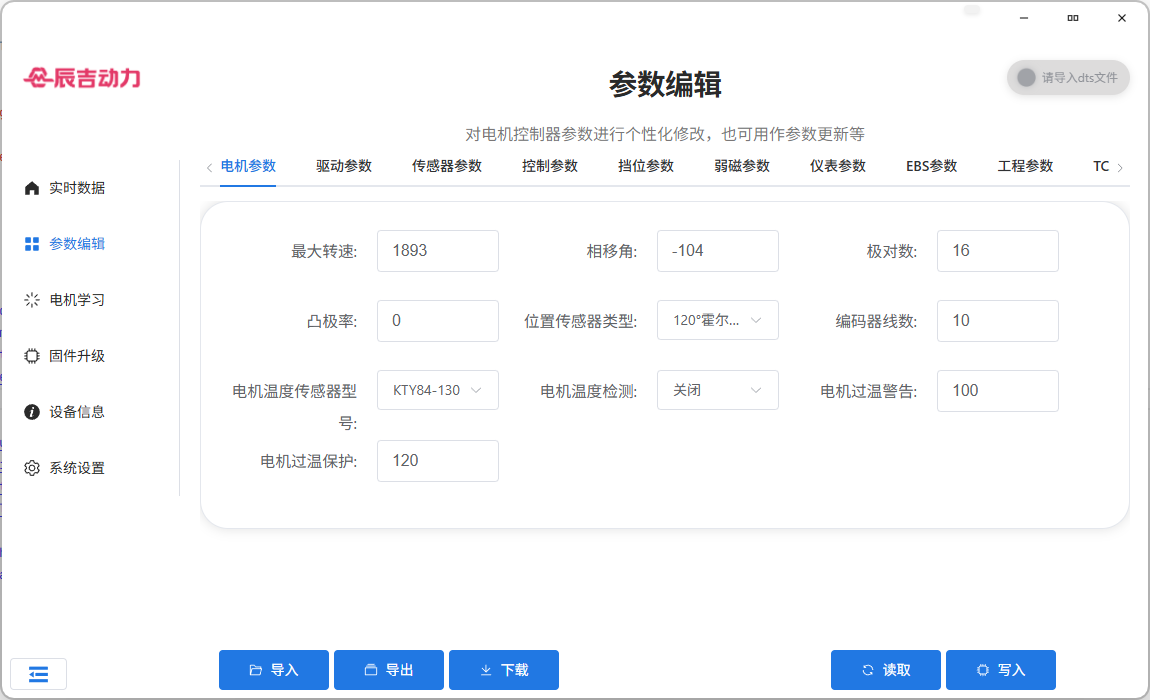Screen dimensions: 1150x700
Task: Click the grid icon beside 参数编辑
Action: (x=32, y=244)
